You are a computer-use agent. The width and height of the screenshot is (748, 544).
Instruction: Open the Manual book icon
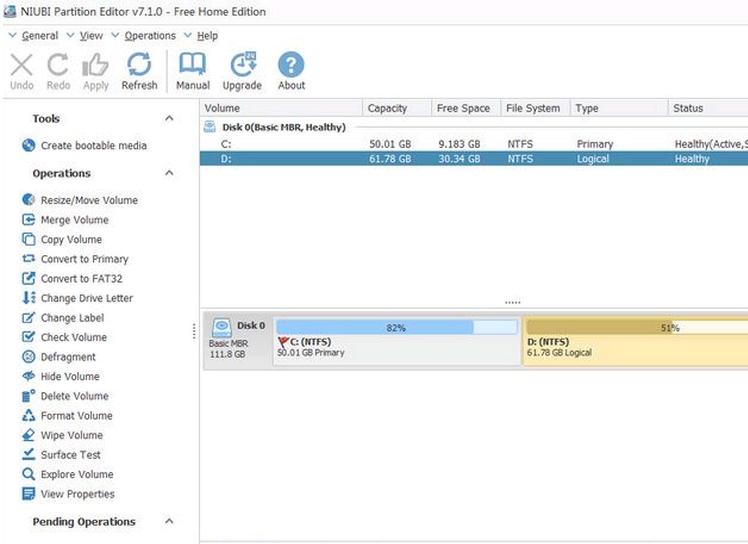click(193, 64)
